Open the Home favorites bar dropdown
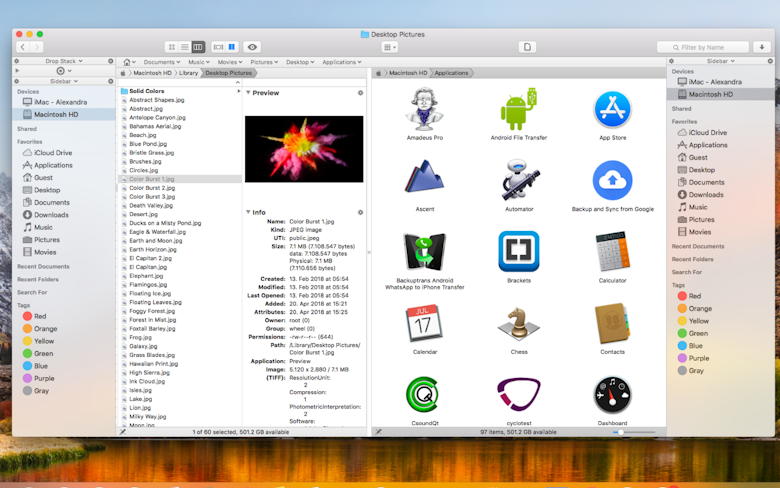The width and height of the screenshot is (780, 488). (129, 62)
